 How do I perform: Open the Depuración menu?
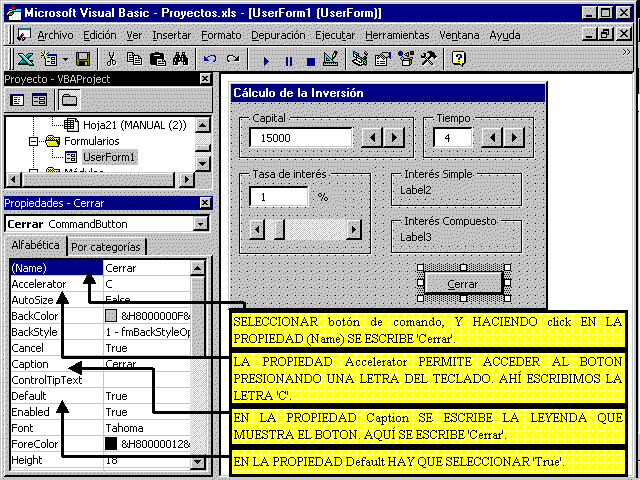278,36
